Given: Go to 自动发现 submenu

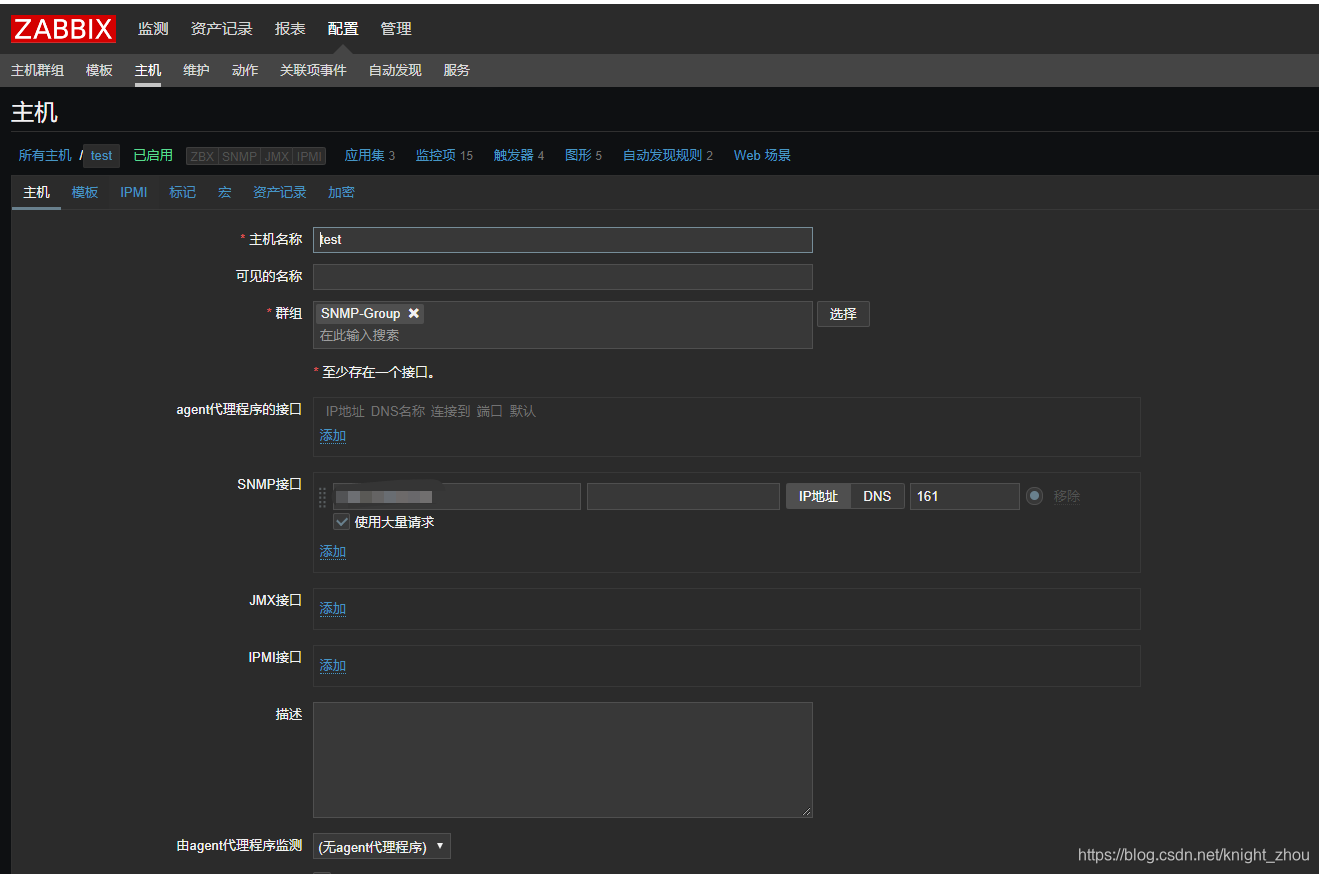Looking at the screenshot, I should (395, 70).
